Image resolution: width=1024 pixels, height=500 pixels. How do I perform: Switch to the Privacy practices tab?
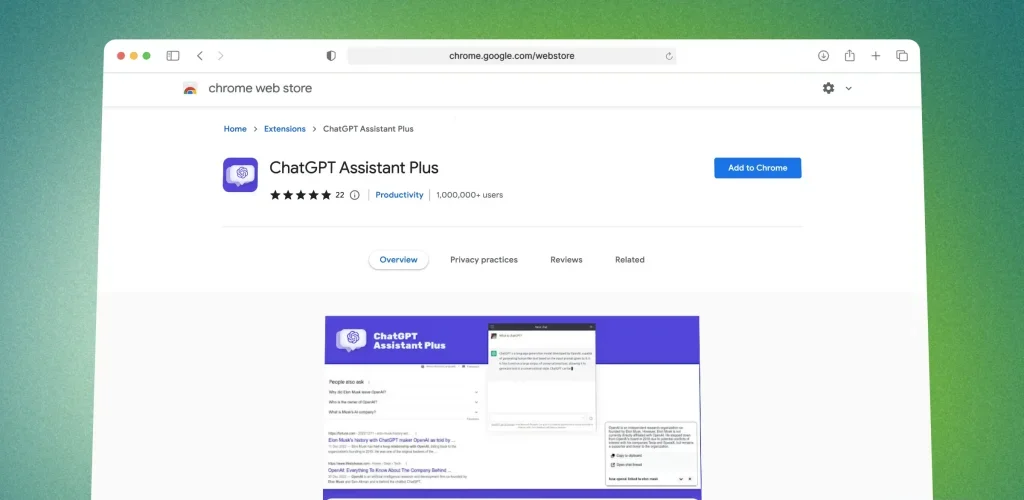coord(484,260)
